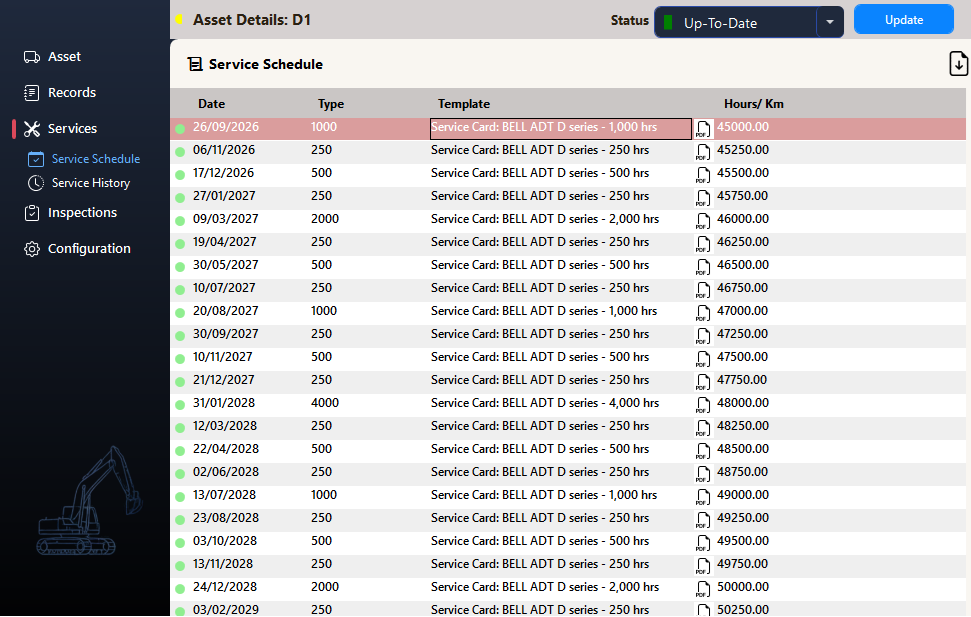Click the Records list icon in sidebar
Viewport: 971px width, 617px height.
point(32,93)
